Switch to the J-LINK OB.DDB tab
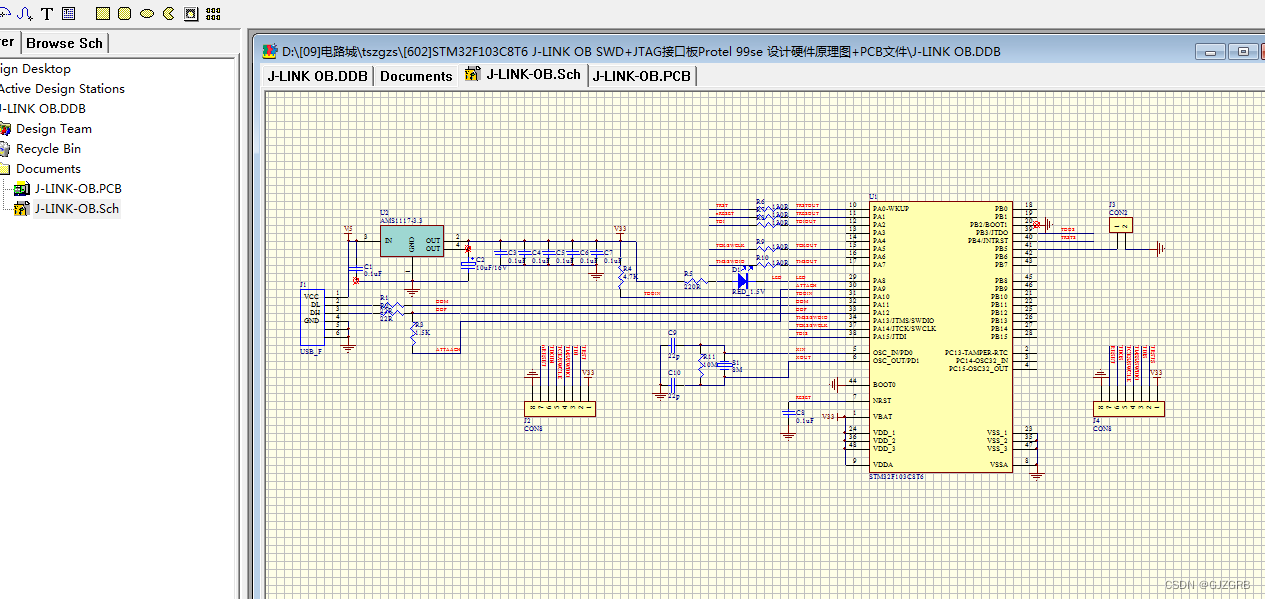 pyautogui.click(x=317, y=75)
